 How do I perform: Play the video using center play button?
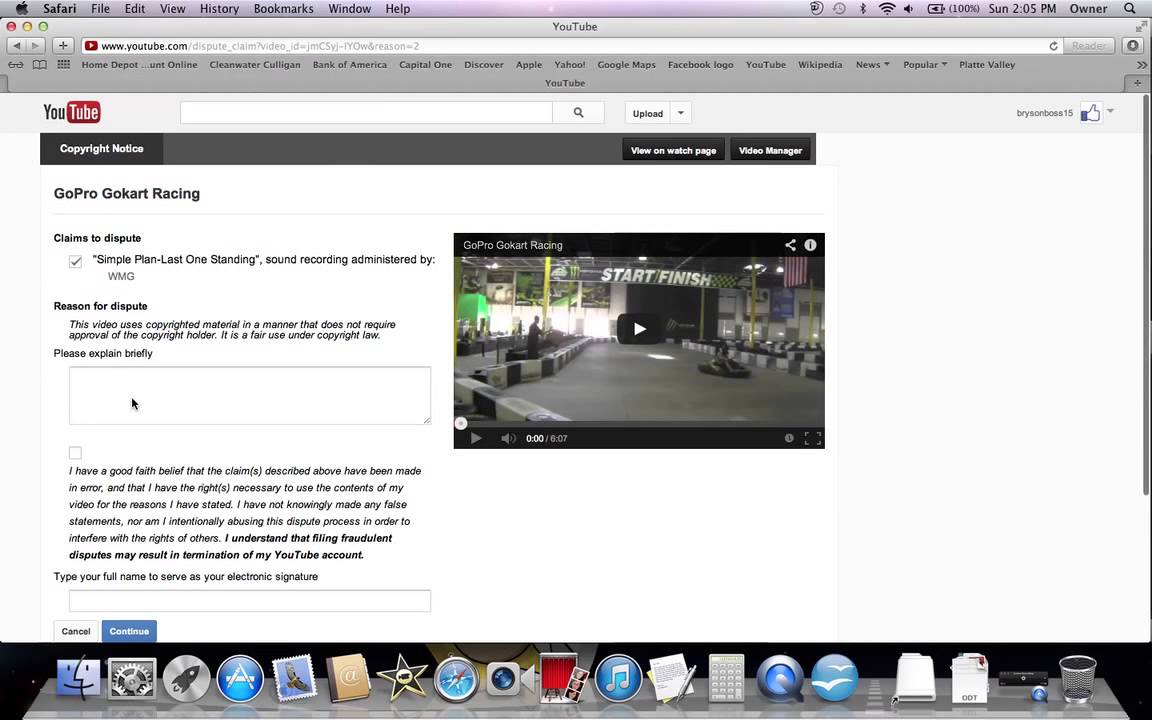point(639,329)
